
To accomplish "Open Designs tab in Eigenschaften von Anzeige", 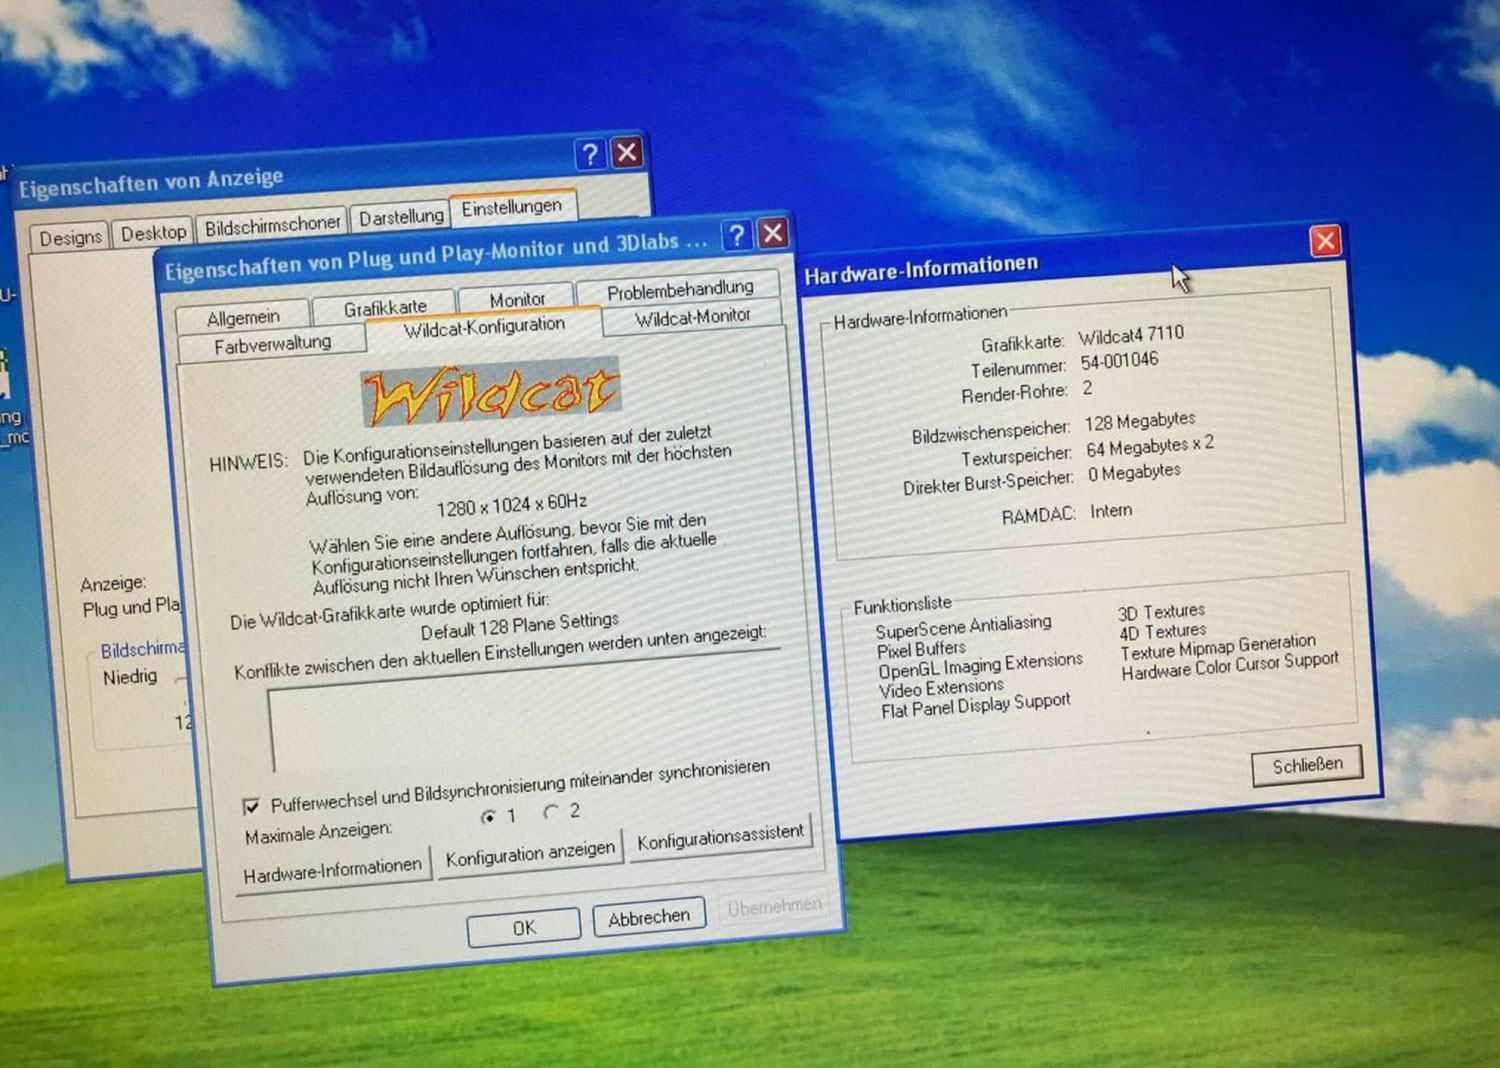I will tap(70, 238).
